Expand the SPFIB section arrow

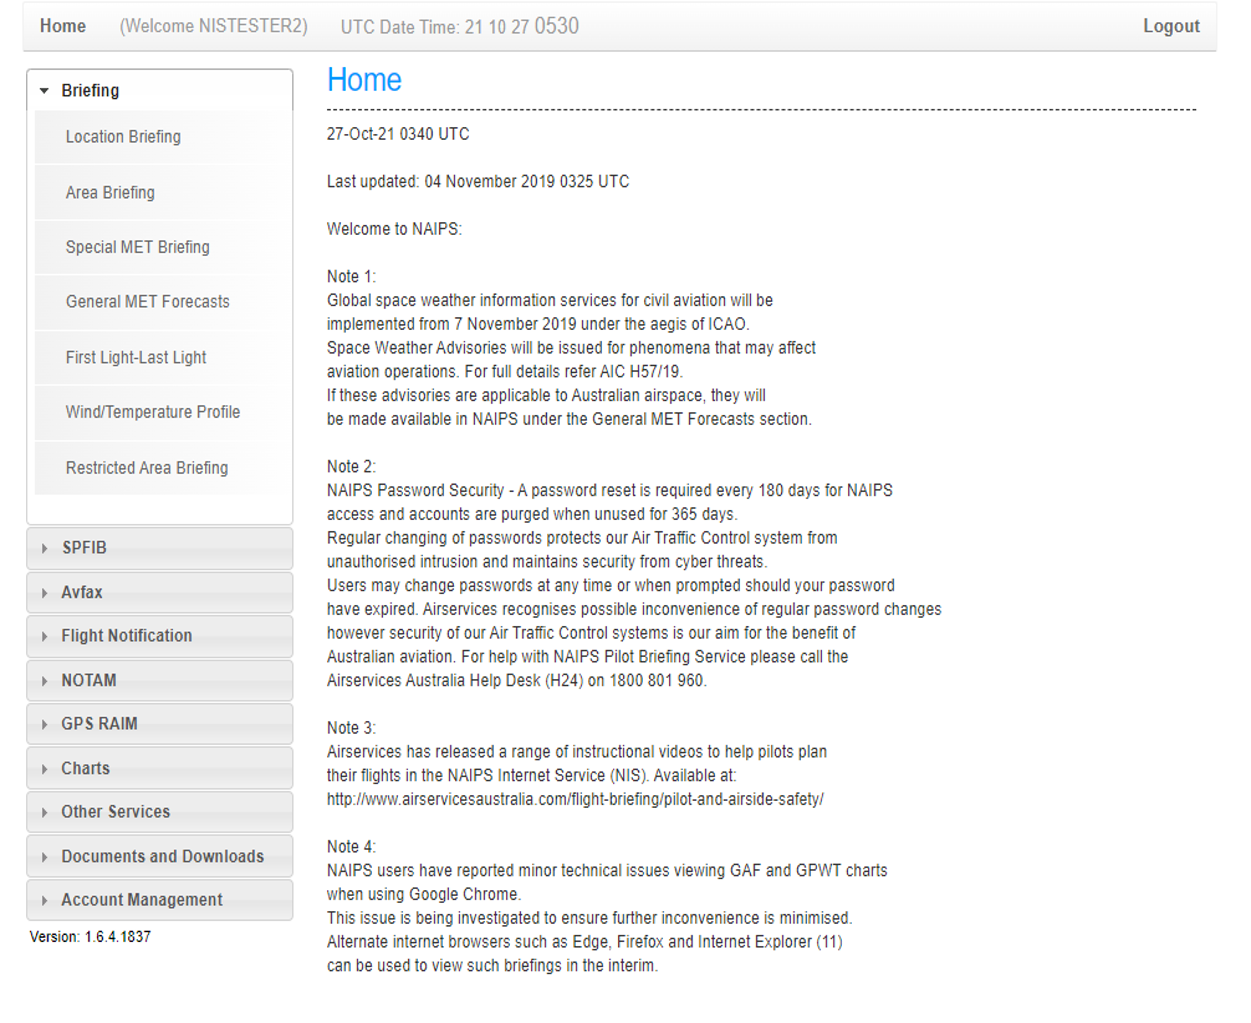44,548
